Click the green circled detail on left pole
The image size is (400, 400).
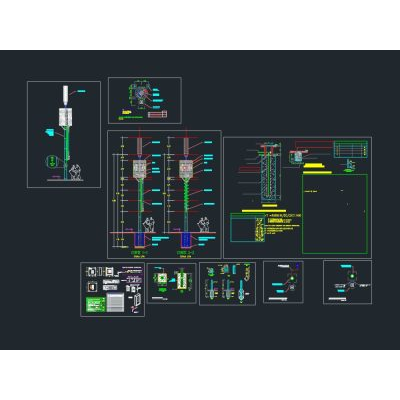coord(52,162)
